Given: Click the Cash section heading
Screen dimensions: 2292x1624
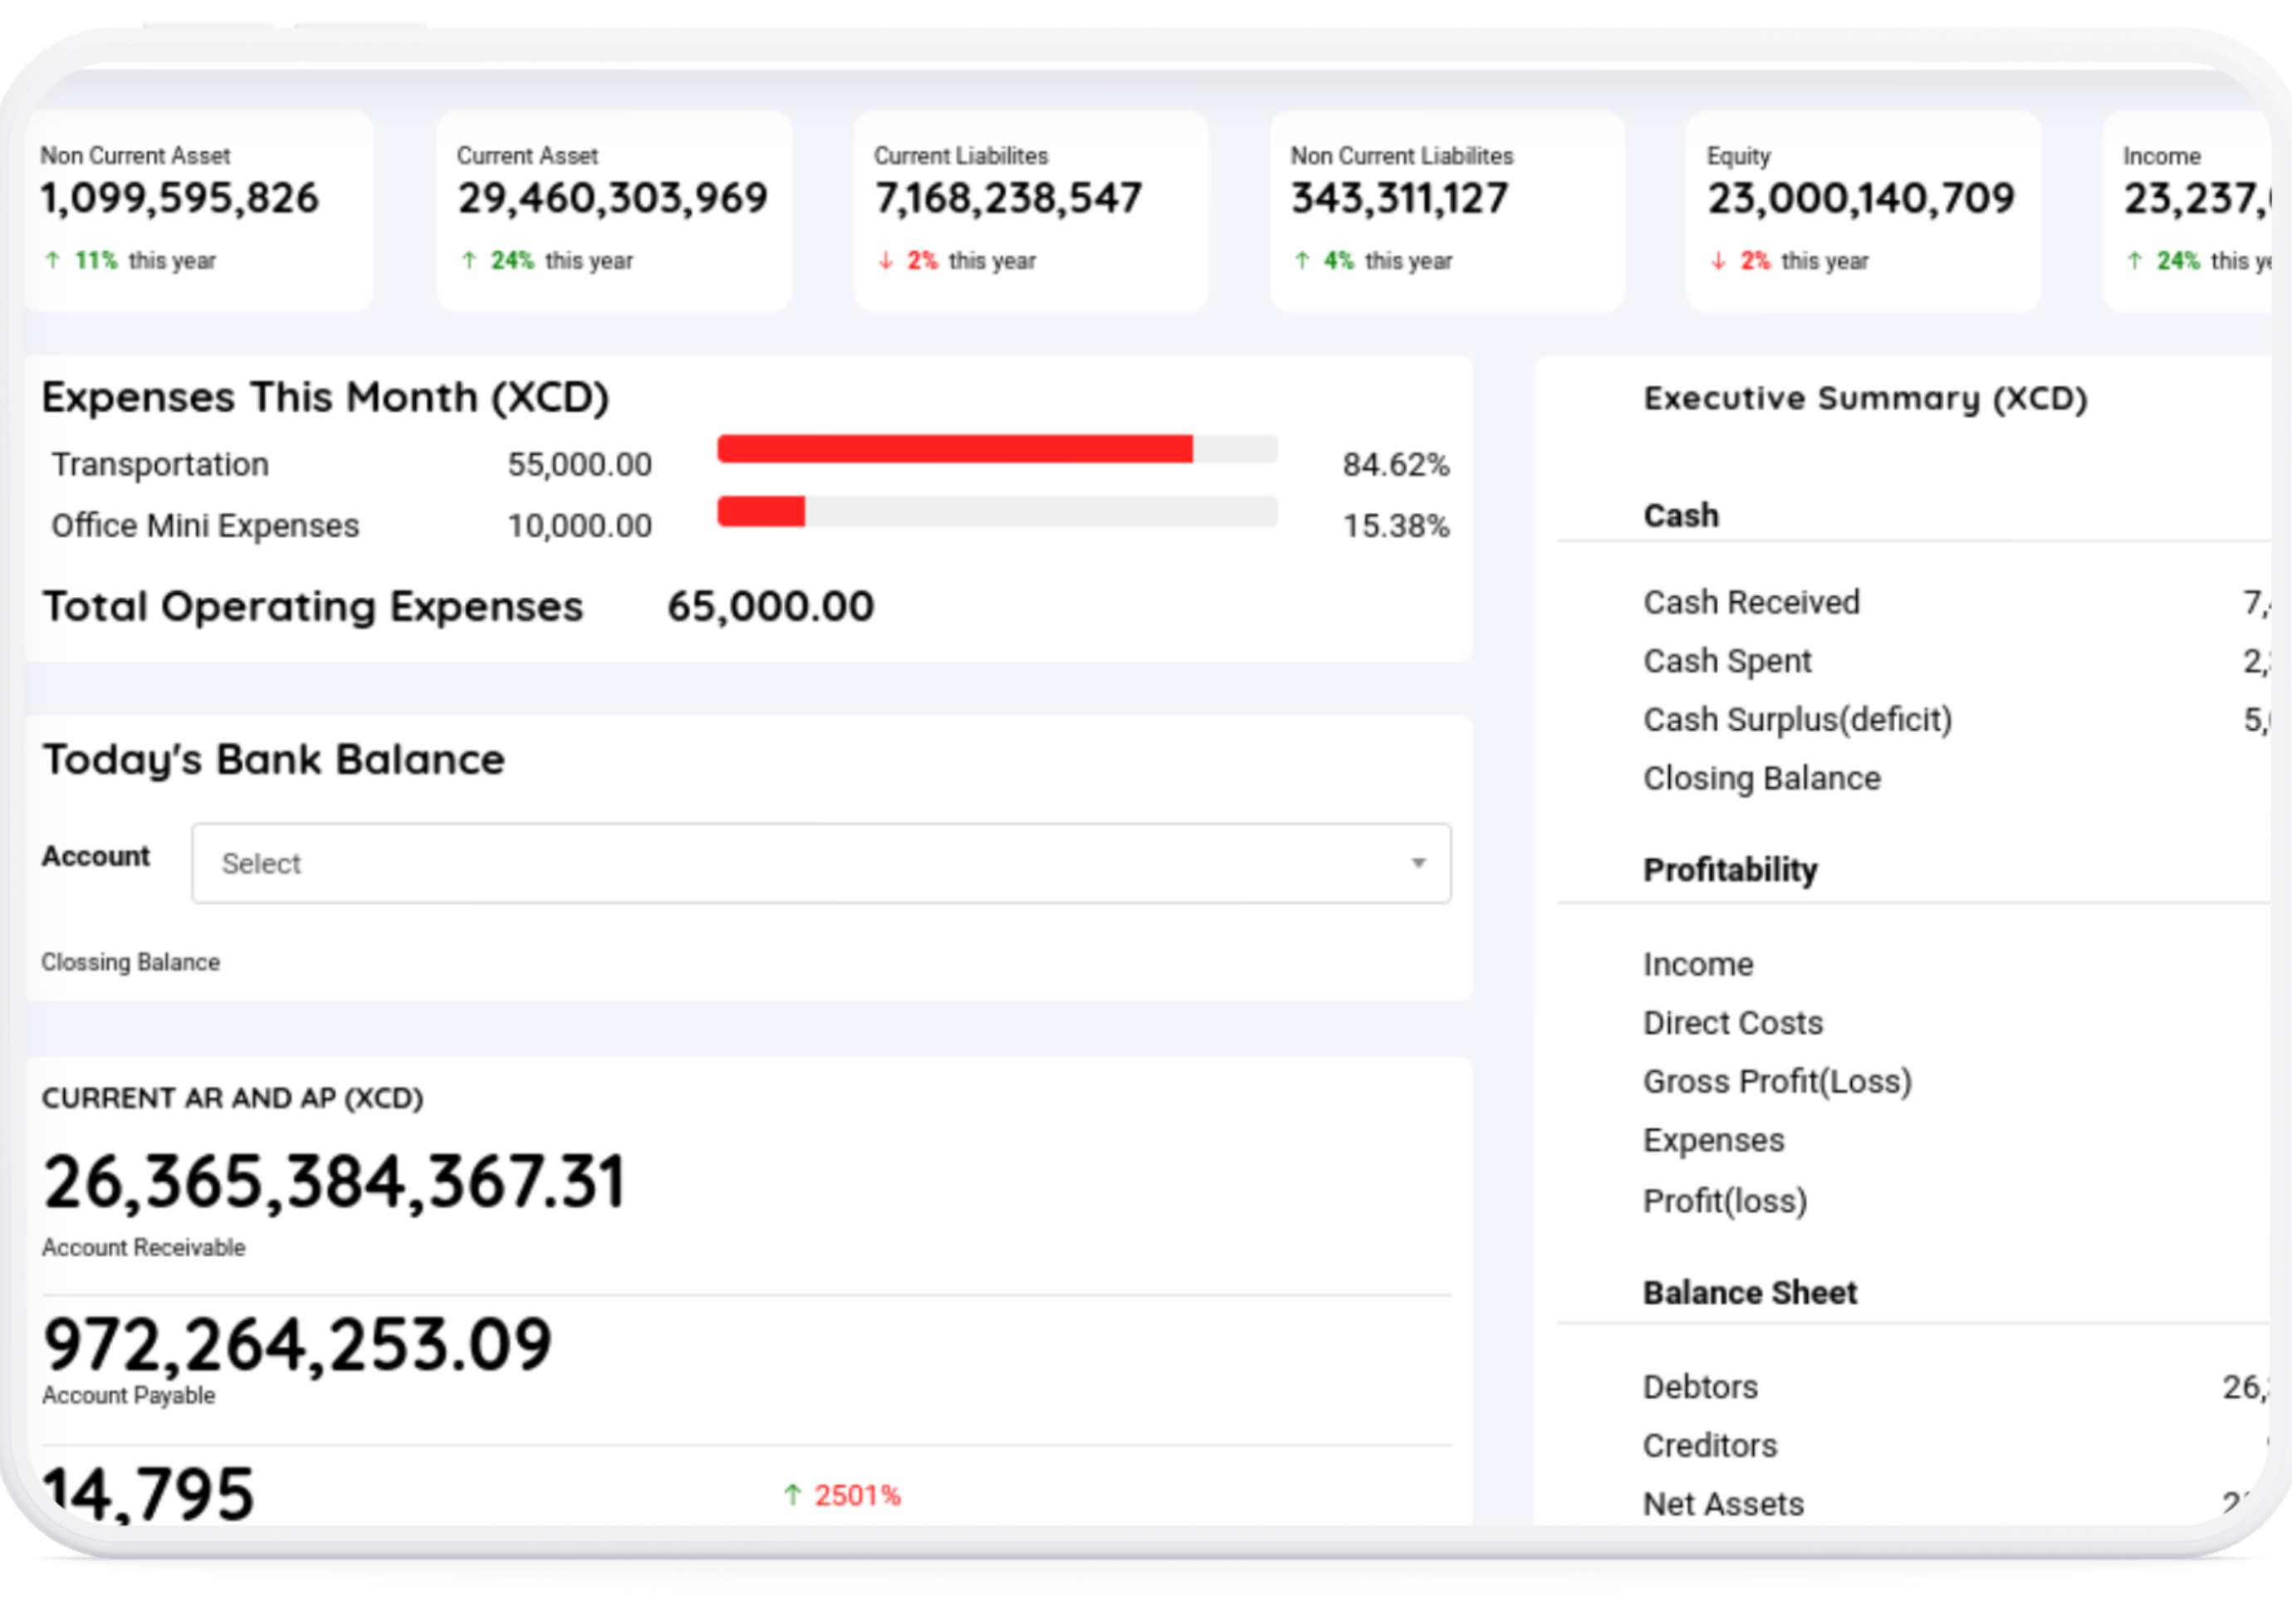Looking at the screenshot, I should pos(1681,515).
